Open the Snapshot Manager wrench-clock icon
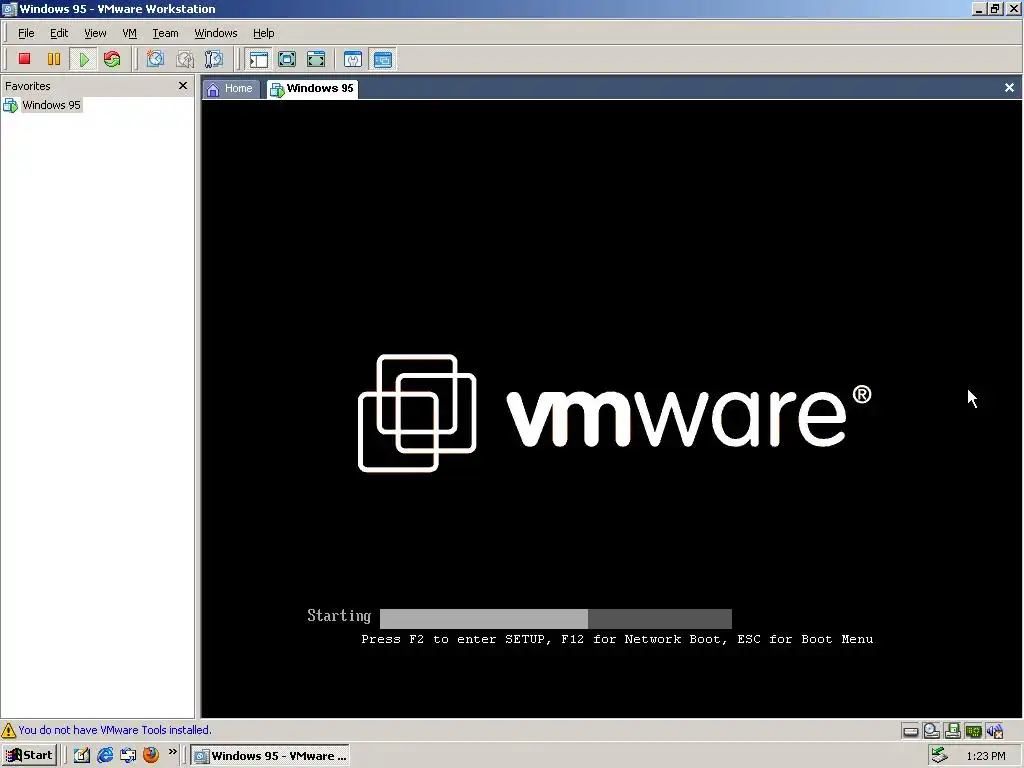1024x768 pixels. [214, 59]
